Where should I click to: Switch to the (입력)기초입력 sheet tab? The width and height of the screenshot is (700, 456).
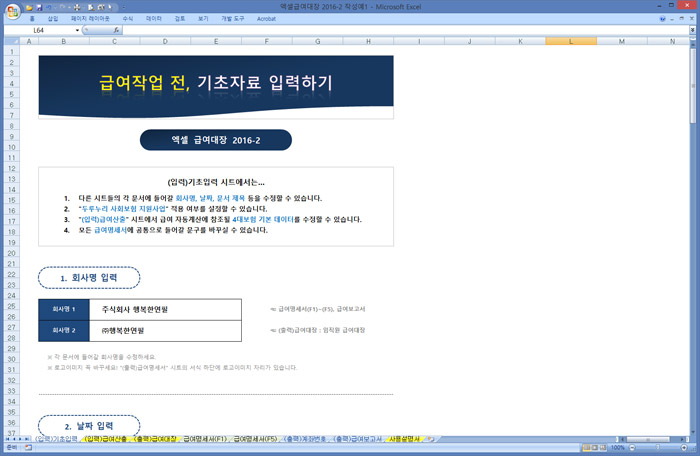pyautogui.click(x=56, y=439)
